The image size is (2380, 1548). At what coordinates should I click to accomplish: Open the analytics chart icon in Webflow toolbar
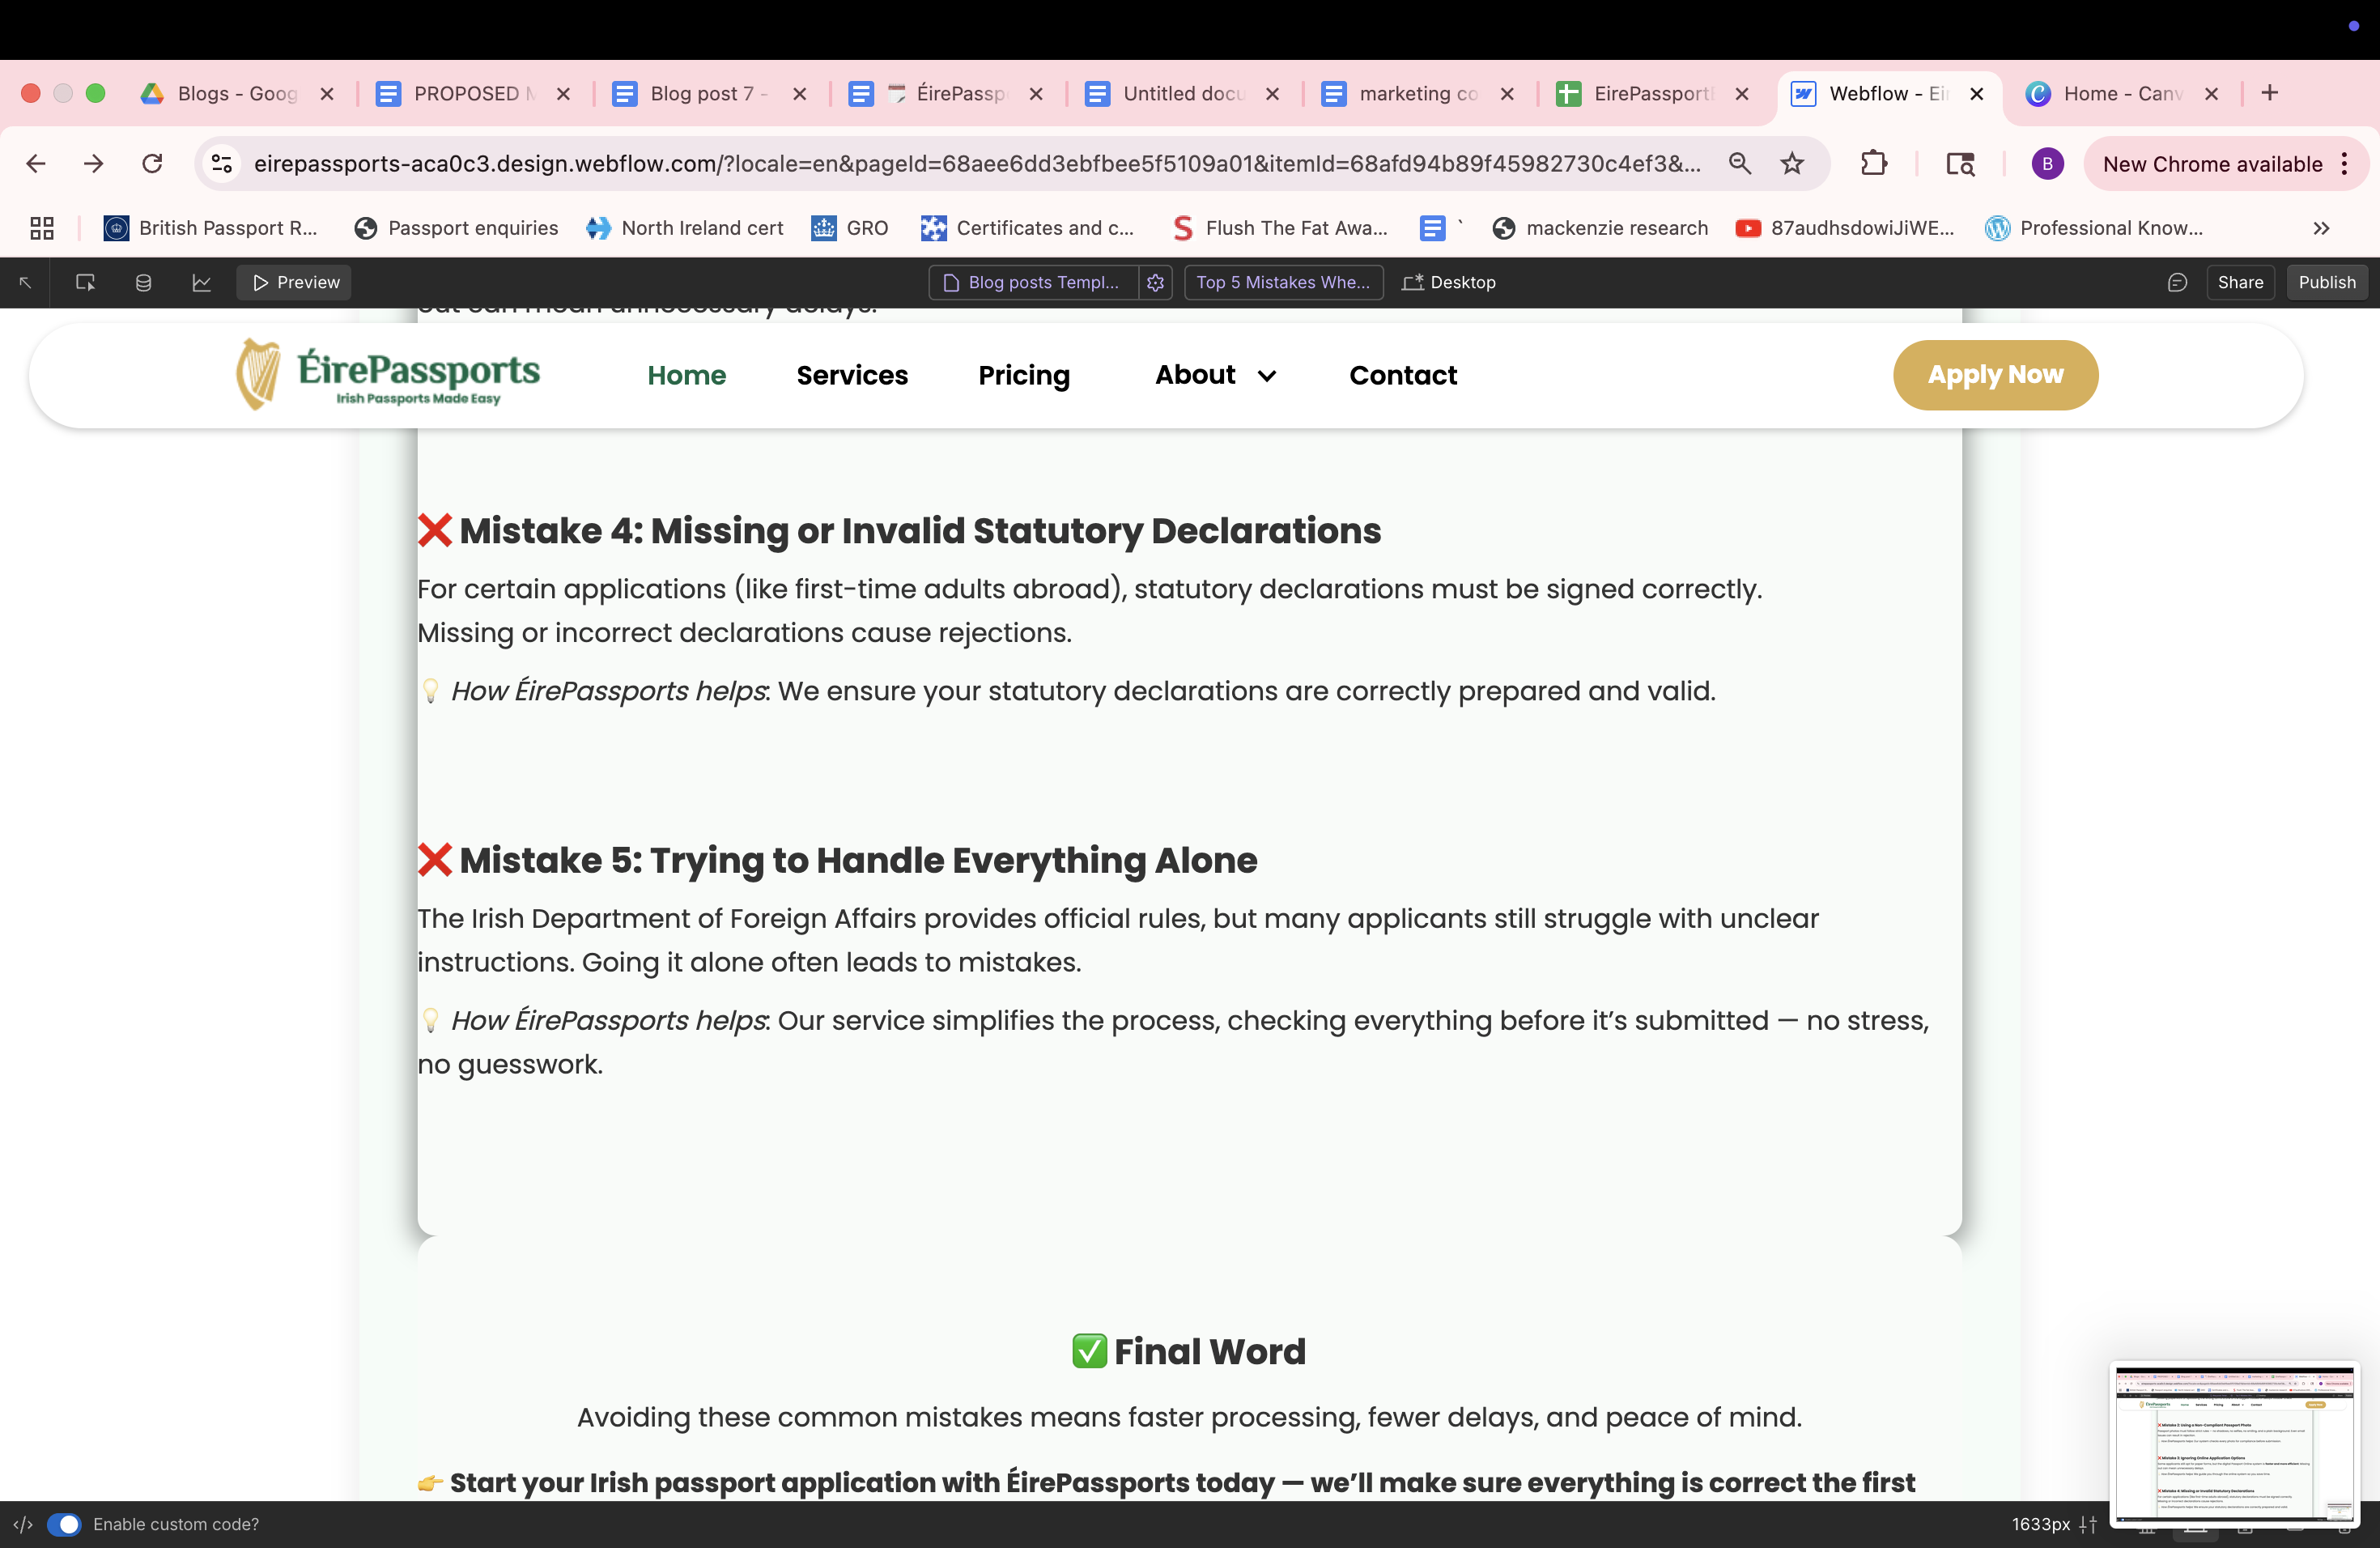coord(201,283)
